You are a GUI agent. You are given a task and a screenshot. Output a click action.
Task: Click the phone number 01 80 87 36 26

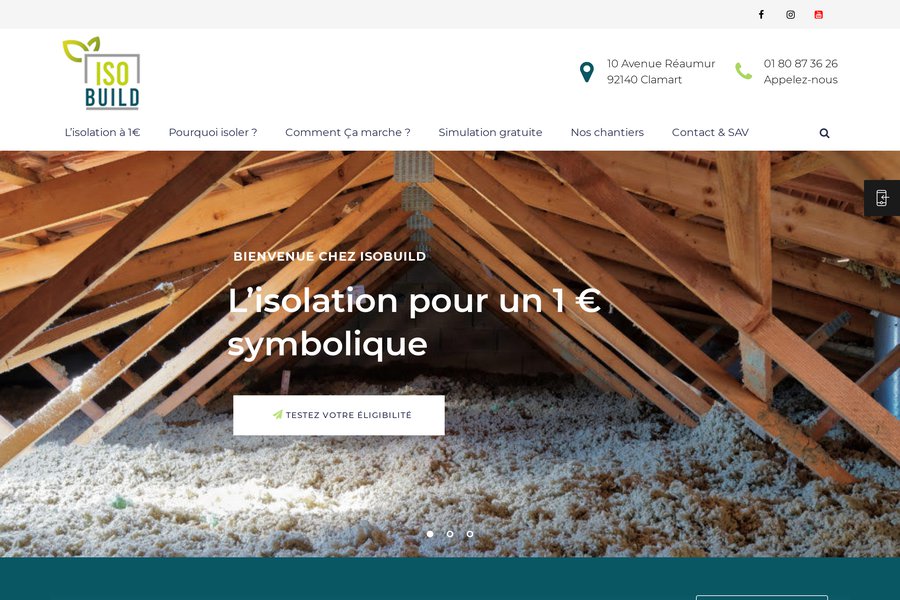[x=801, y=64]
